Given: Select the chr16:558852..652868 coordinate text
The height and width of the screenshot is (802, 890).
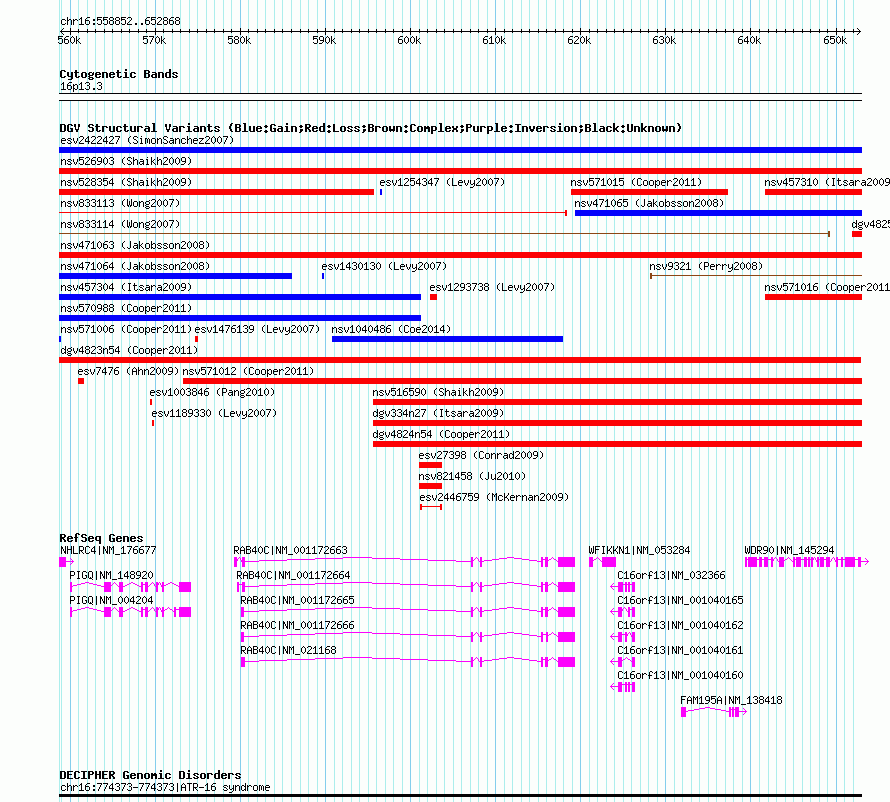Looking at the screenshot, I should coord(120,21).
